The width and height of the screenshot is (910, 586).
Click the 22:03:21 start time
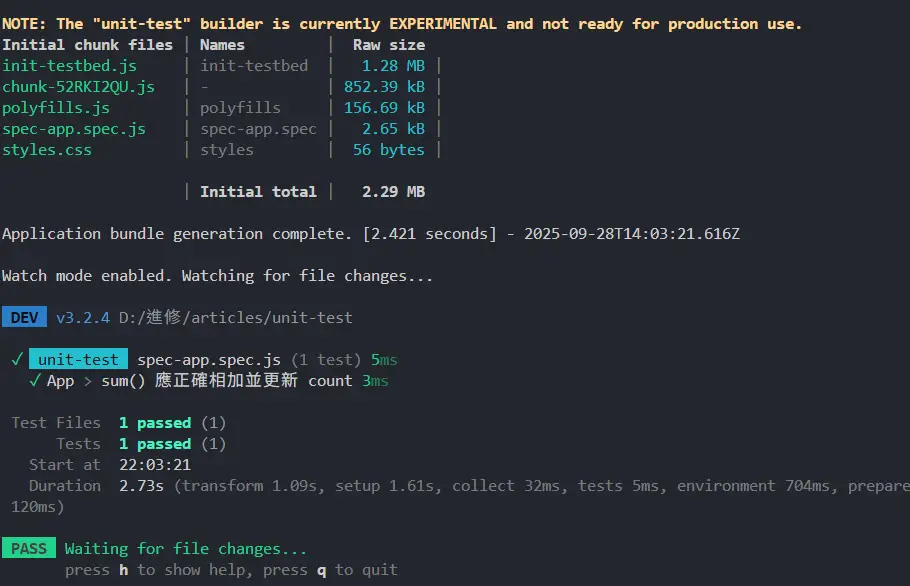point(155,465)
